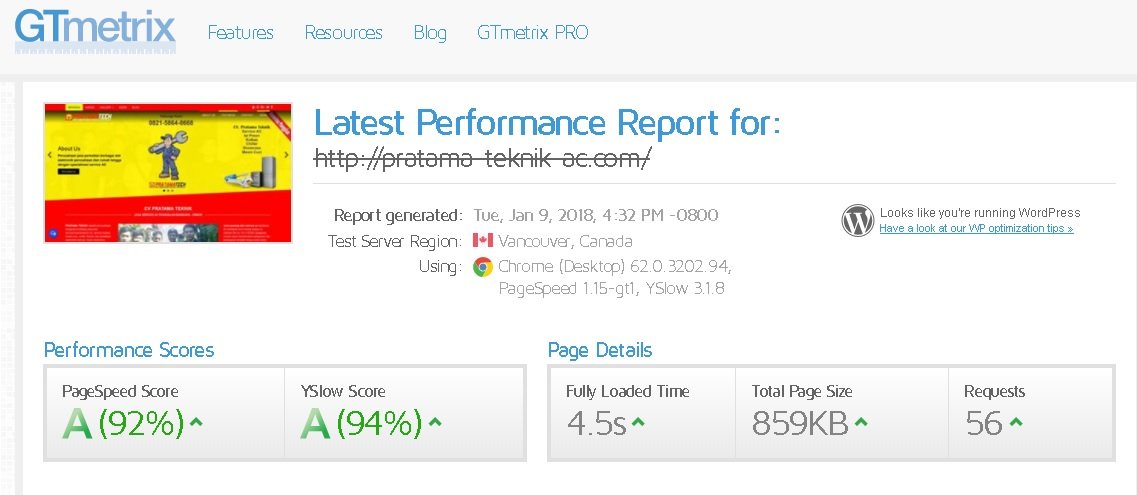The width and height of the screenshot is (1137, 495).
Task: Click the arrow next to 859KB page size
Action: tap(861, 423)
